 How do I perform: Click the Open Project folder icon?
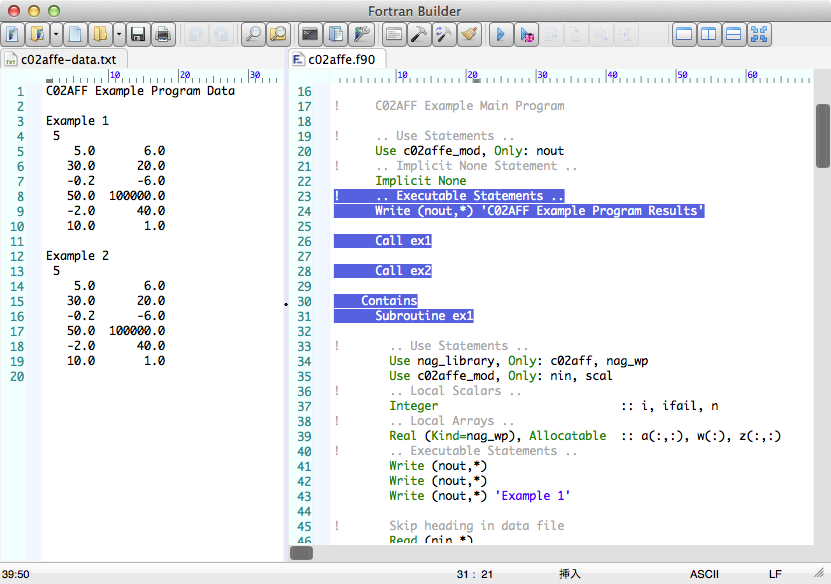coord(37,35)
